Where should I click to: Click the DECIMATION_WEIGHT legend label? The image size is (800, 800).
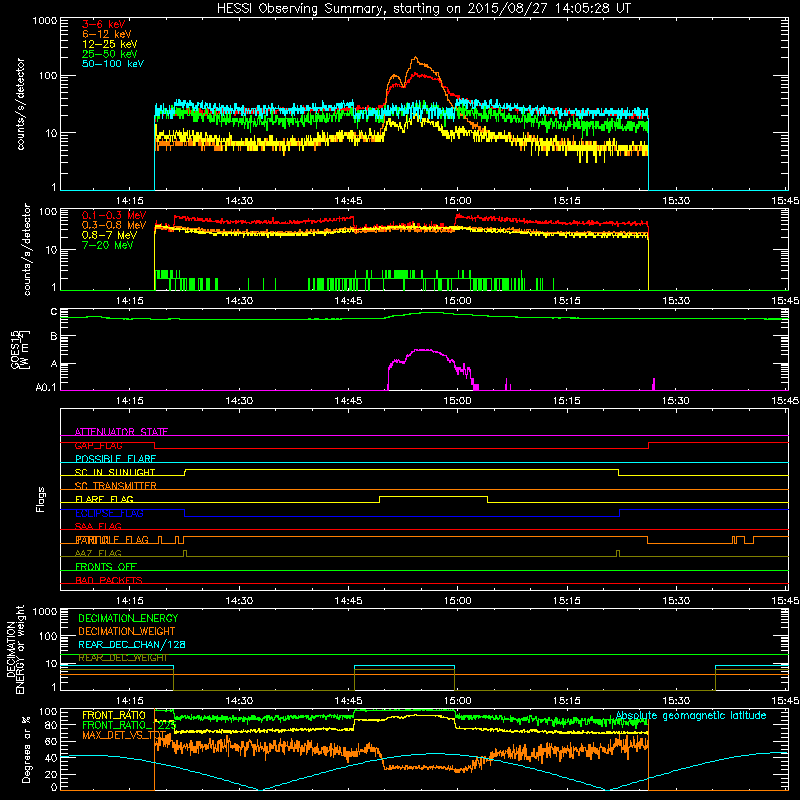point(127,632)
